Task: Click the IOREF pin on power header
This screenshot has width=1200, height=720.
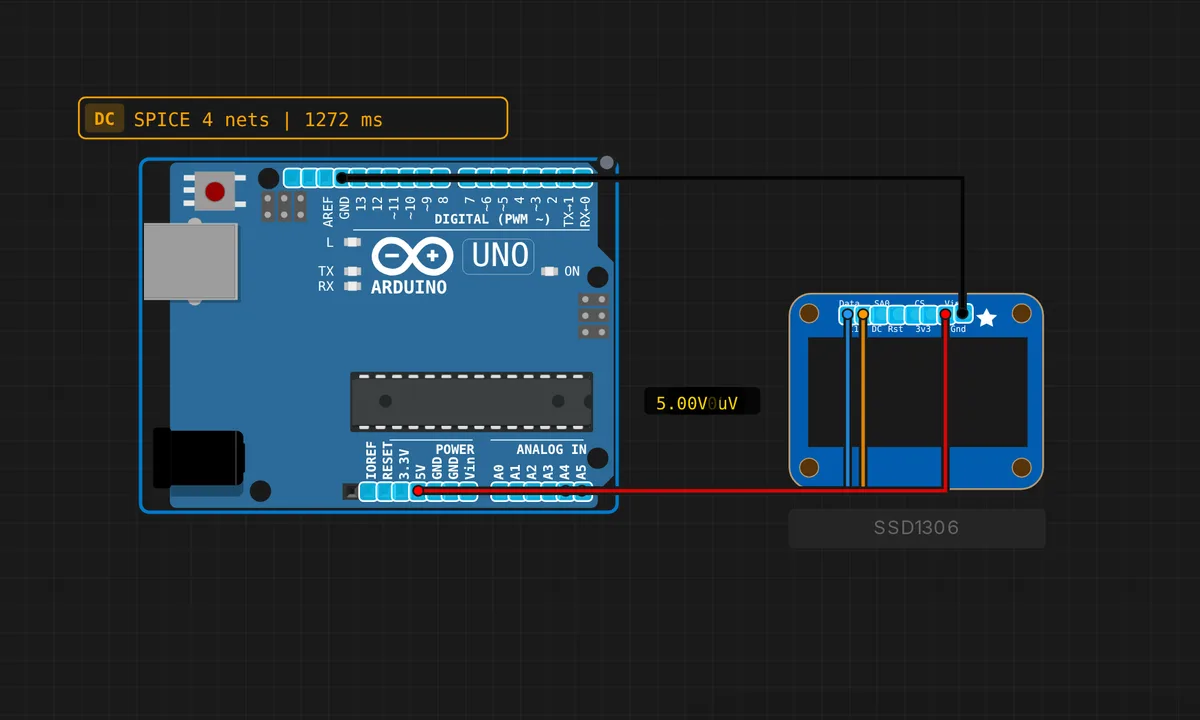Action: click(x=369, y=491)
